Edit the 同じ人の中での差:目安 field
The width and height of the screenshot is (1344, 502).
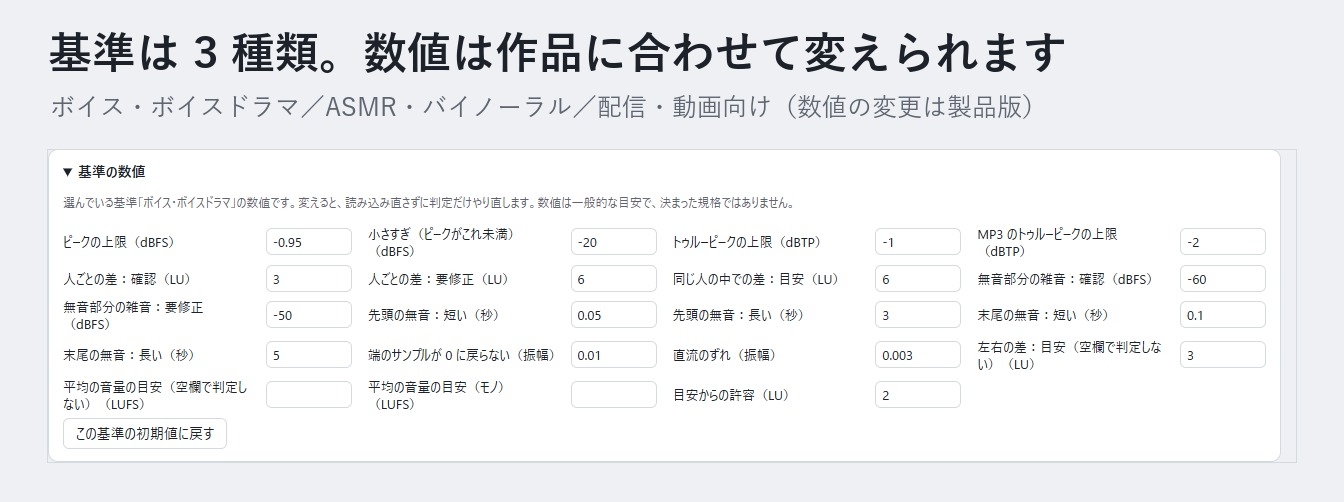pos(918,279)
